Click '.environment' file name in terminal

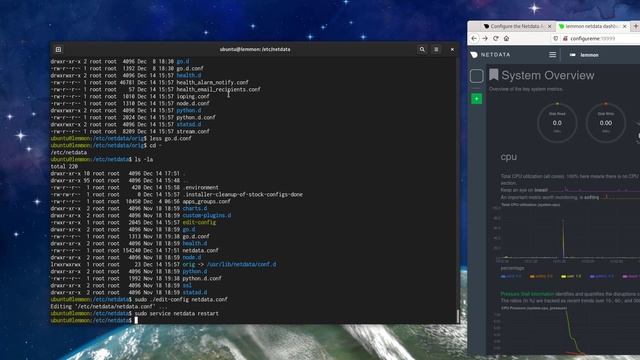(x=200, y=187)
